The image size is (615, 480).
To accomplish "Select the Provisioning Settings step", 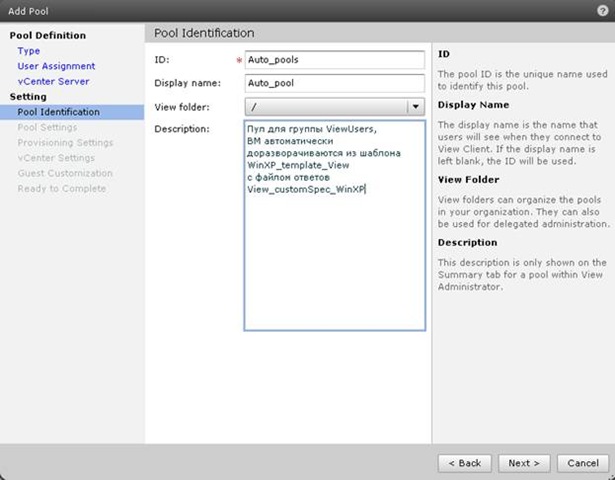I will click(x=65, y=142).
